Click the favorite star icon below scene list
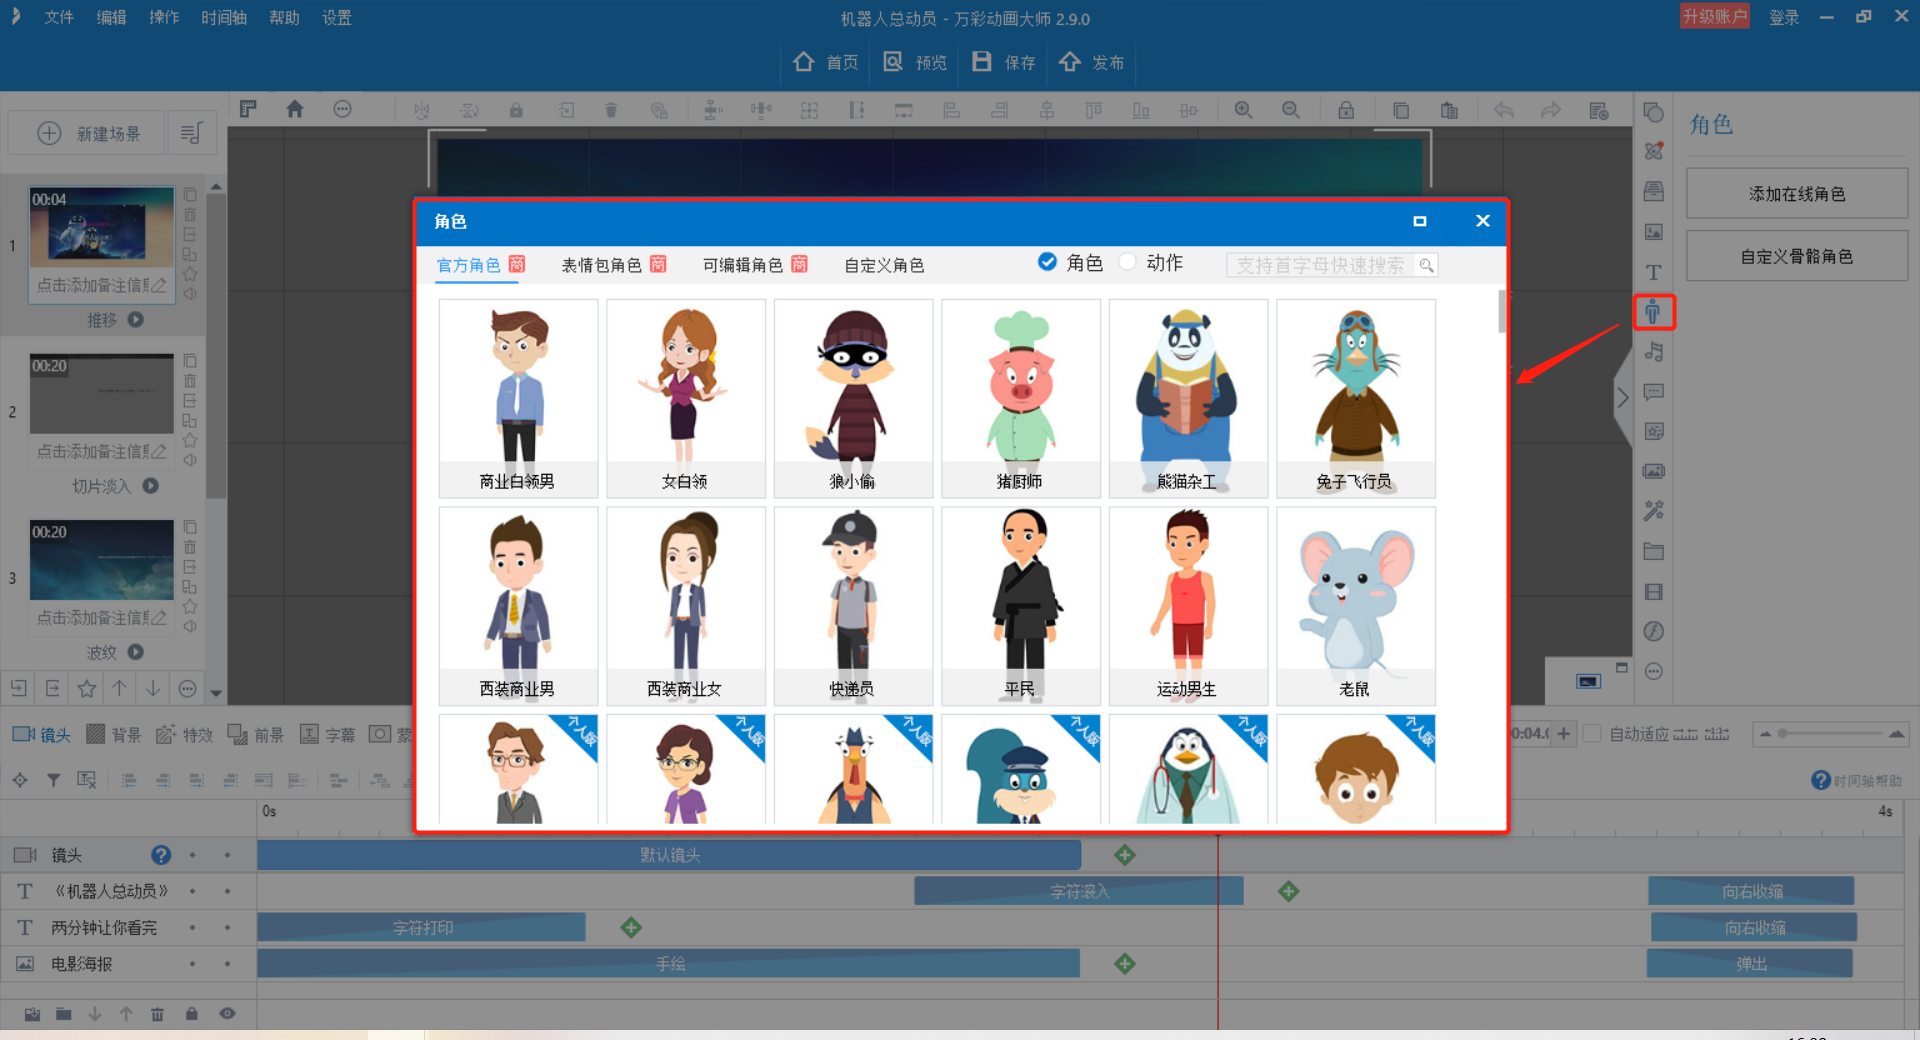Screen dimensions: 1920x1040 click(87, 688)
